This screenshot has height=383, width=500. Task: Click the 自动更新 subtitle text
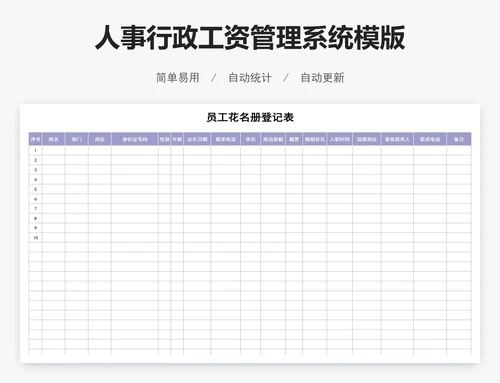[x=322, y=78]
